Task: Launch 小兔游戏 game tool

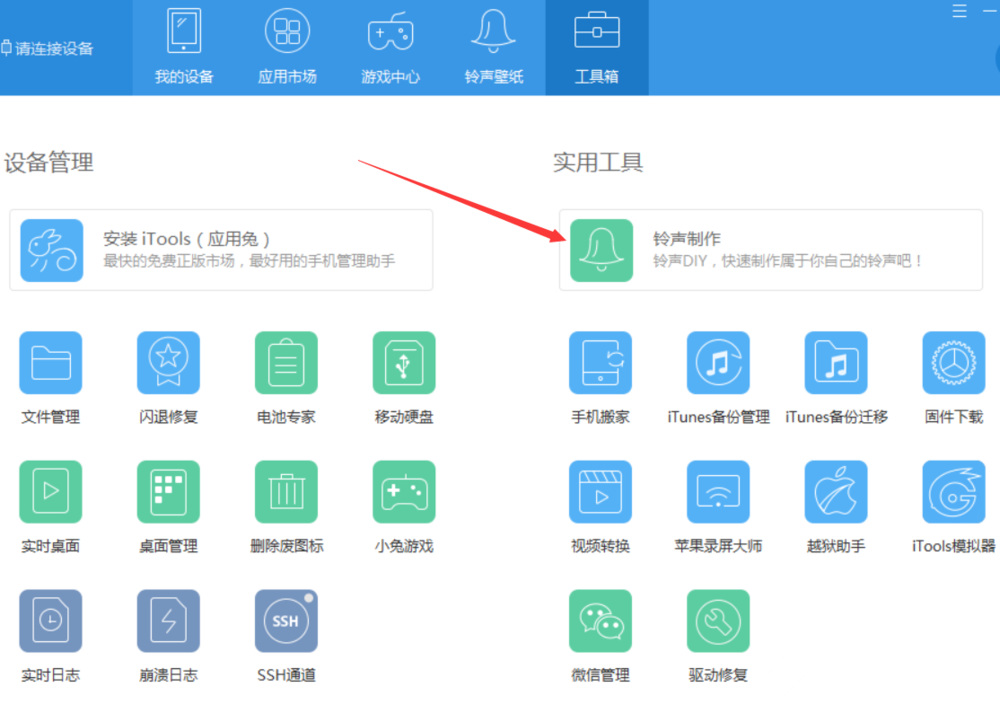Action: [403, 506]
